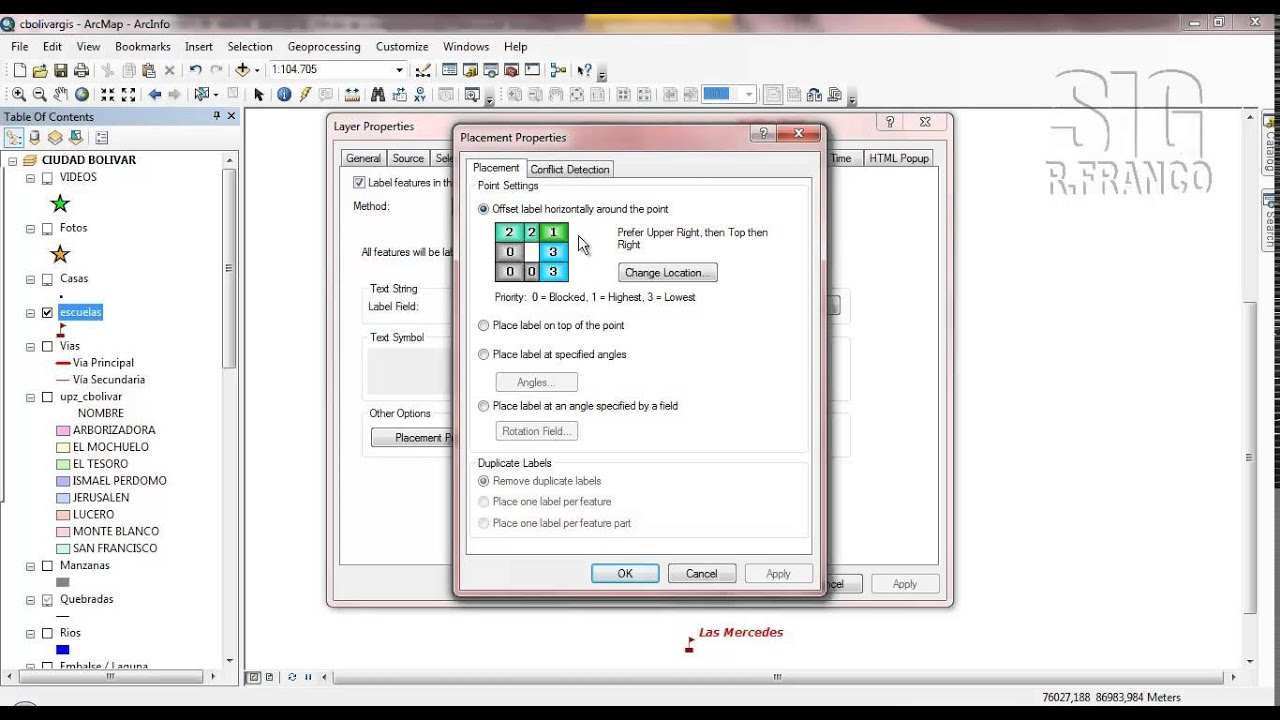The image size is (1280, 720).
Task: Open the Python window icon
Action: [532, 70]
